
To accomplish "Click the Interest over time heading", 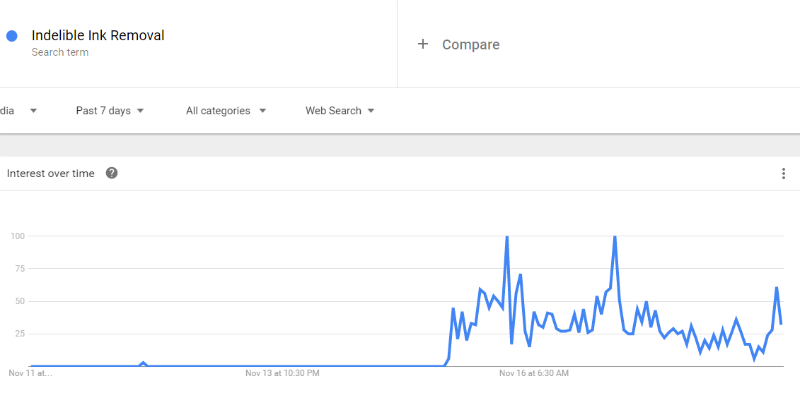I will [51, 173].
